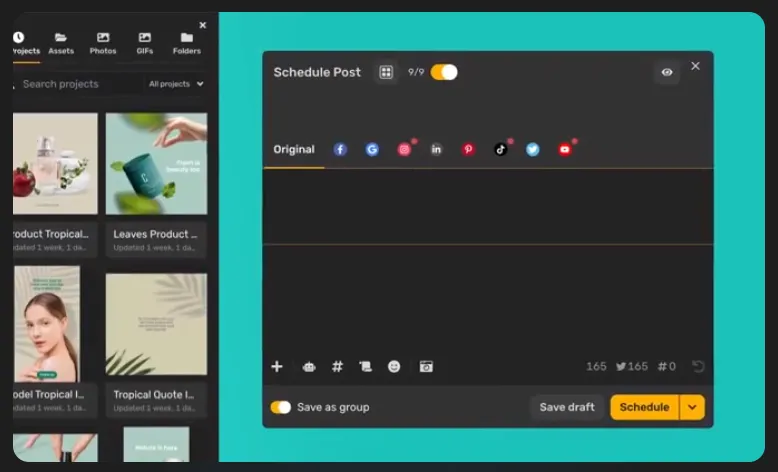Screen dimensions: 778x472
Task: Switch to the TikTok tab icon
Action: [500, 149]
